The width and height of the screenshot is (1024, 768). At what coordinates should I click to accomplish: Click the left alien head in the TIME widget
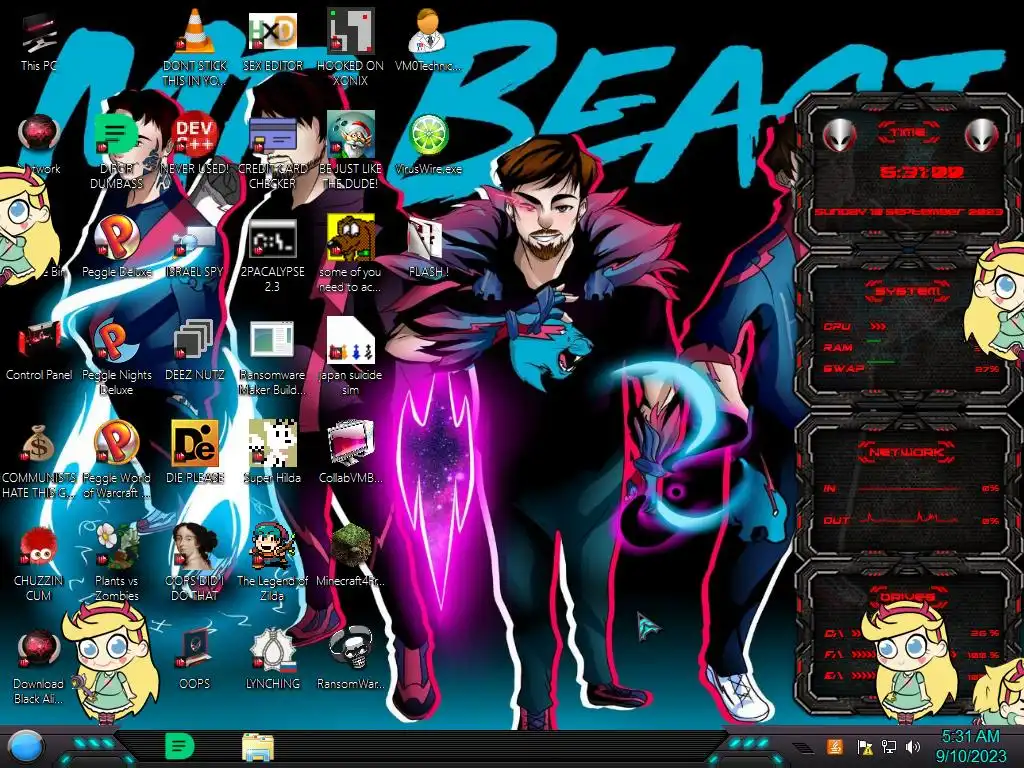(839, 136)
